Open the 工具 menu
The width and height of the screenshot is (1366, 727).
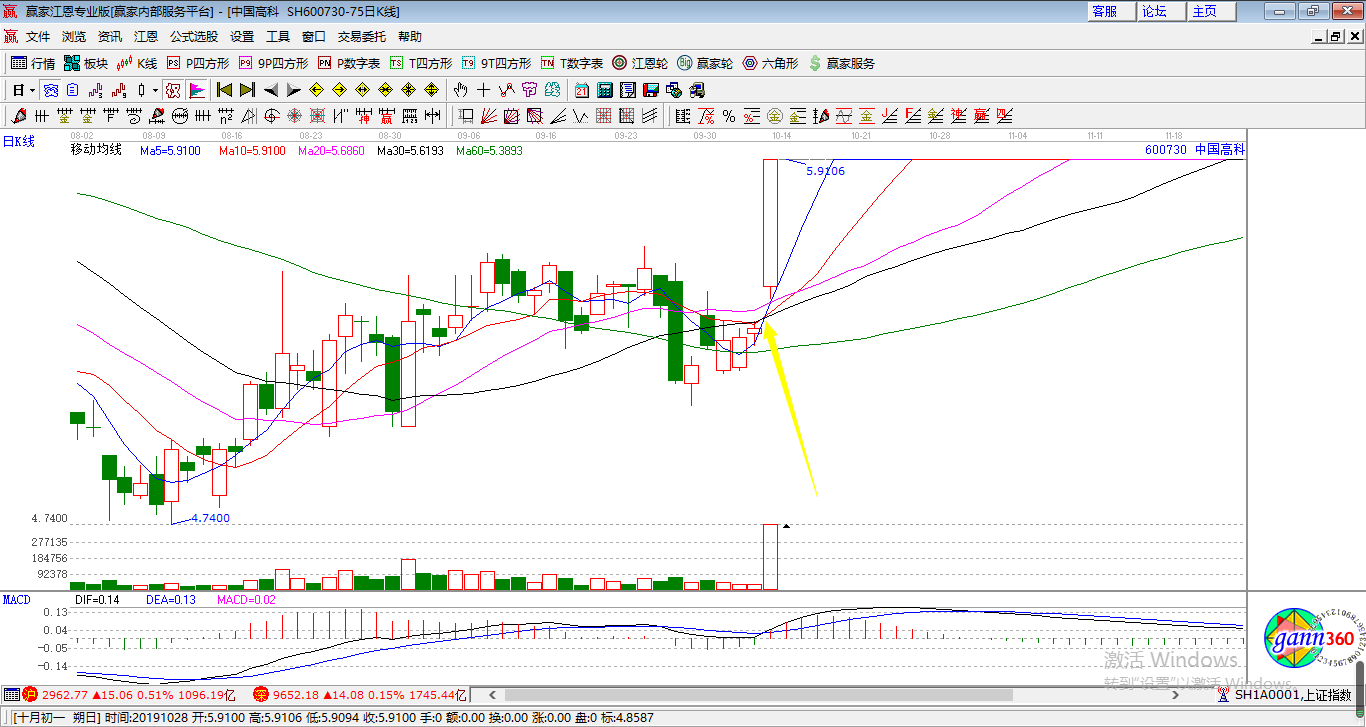pyautogui.click(x=278, y=36)
